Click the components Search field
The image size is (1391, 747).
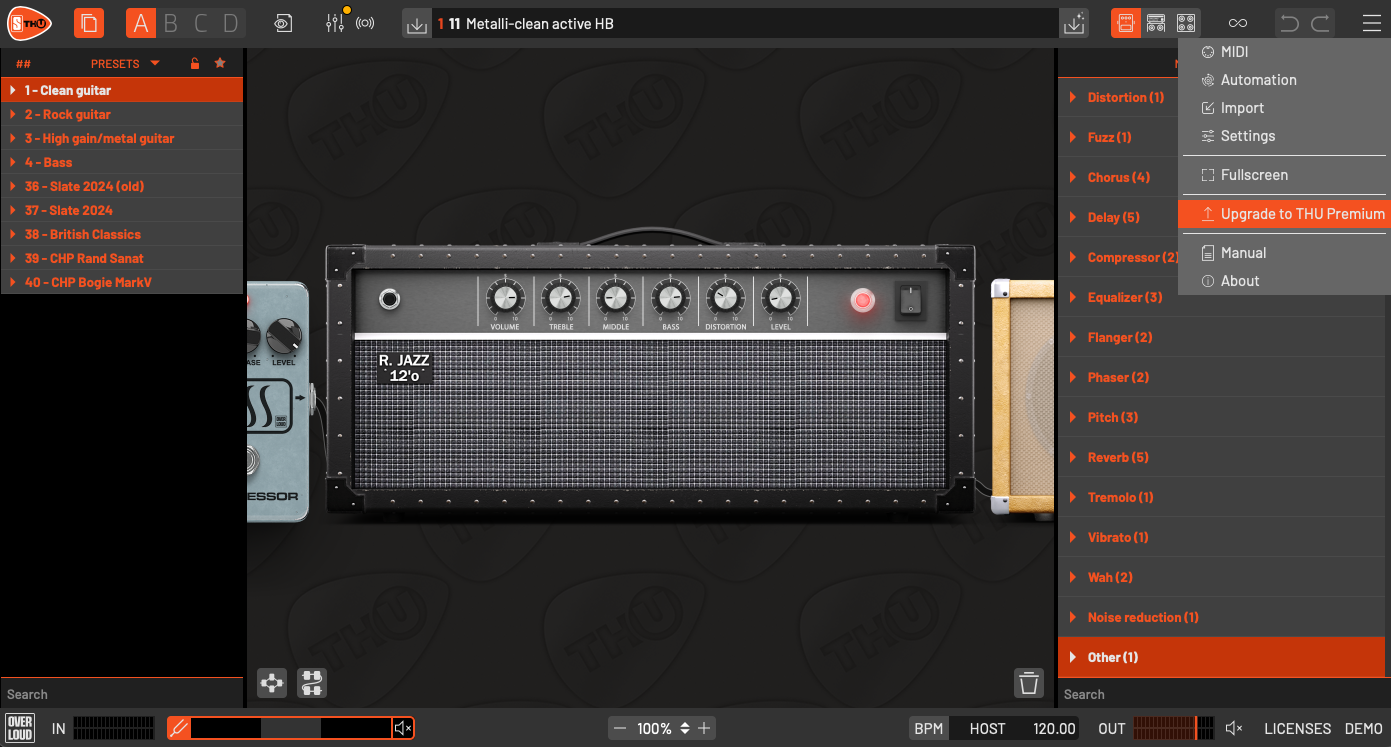1221,694
